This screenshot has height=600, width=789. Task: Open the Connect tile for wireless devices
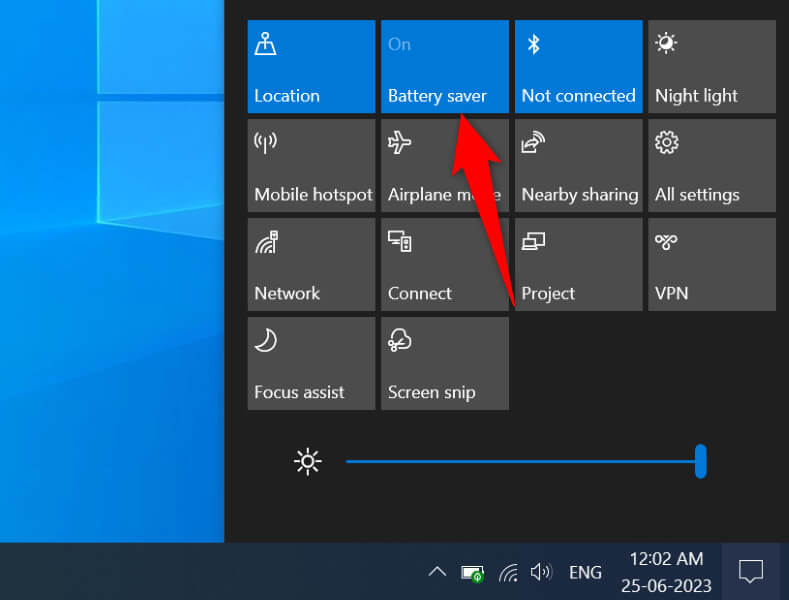[444, 264]
